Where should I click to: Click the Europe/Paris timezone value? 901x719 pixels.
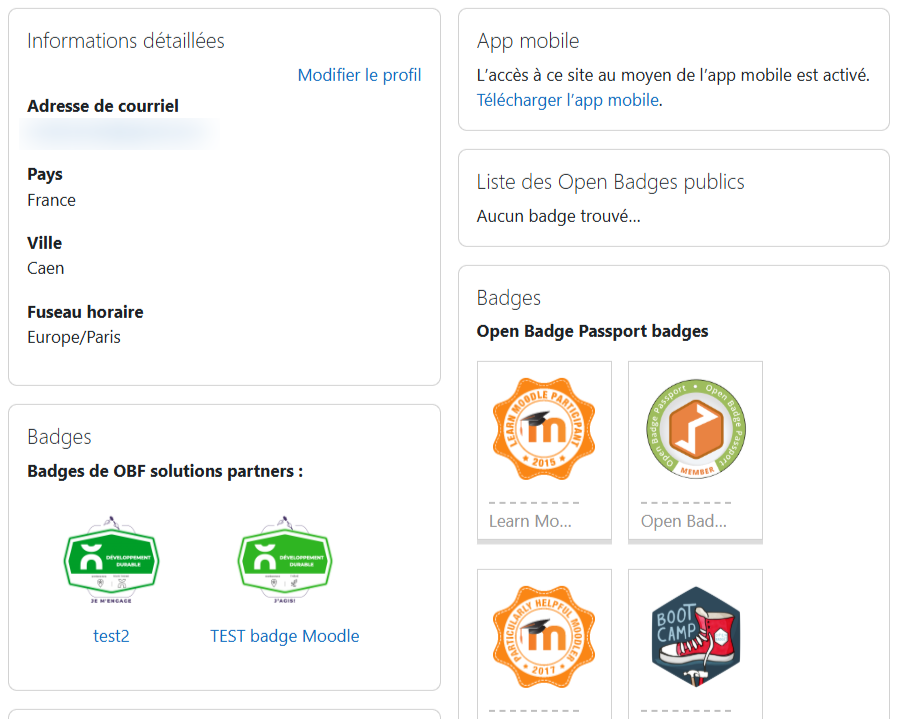pos(74,337)
